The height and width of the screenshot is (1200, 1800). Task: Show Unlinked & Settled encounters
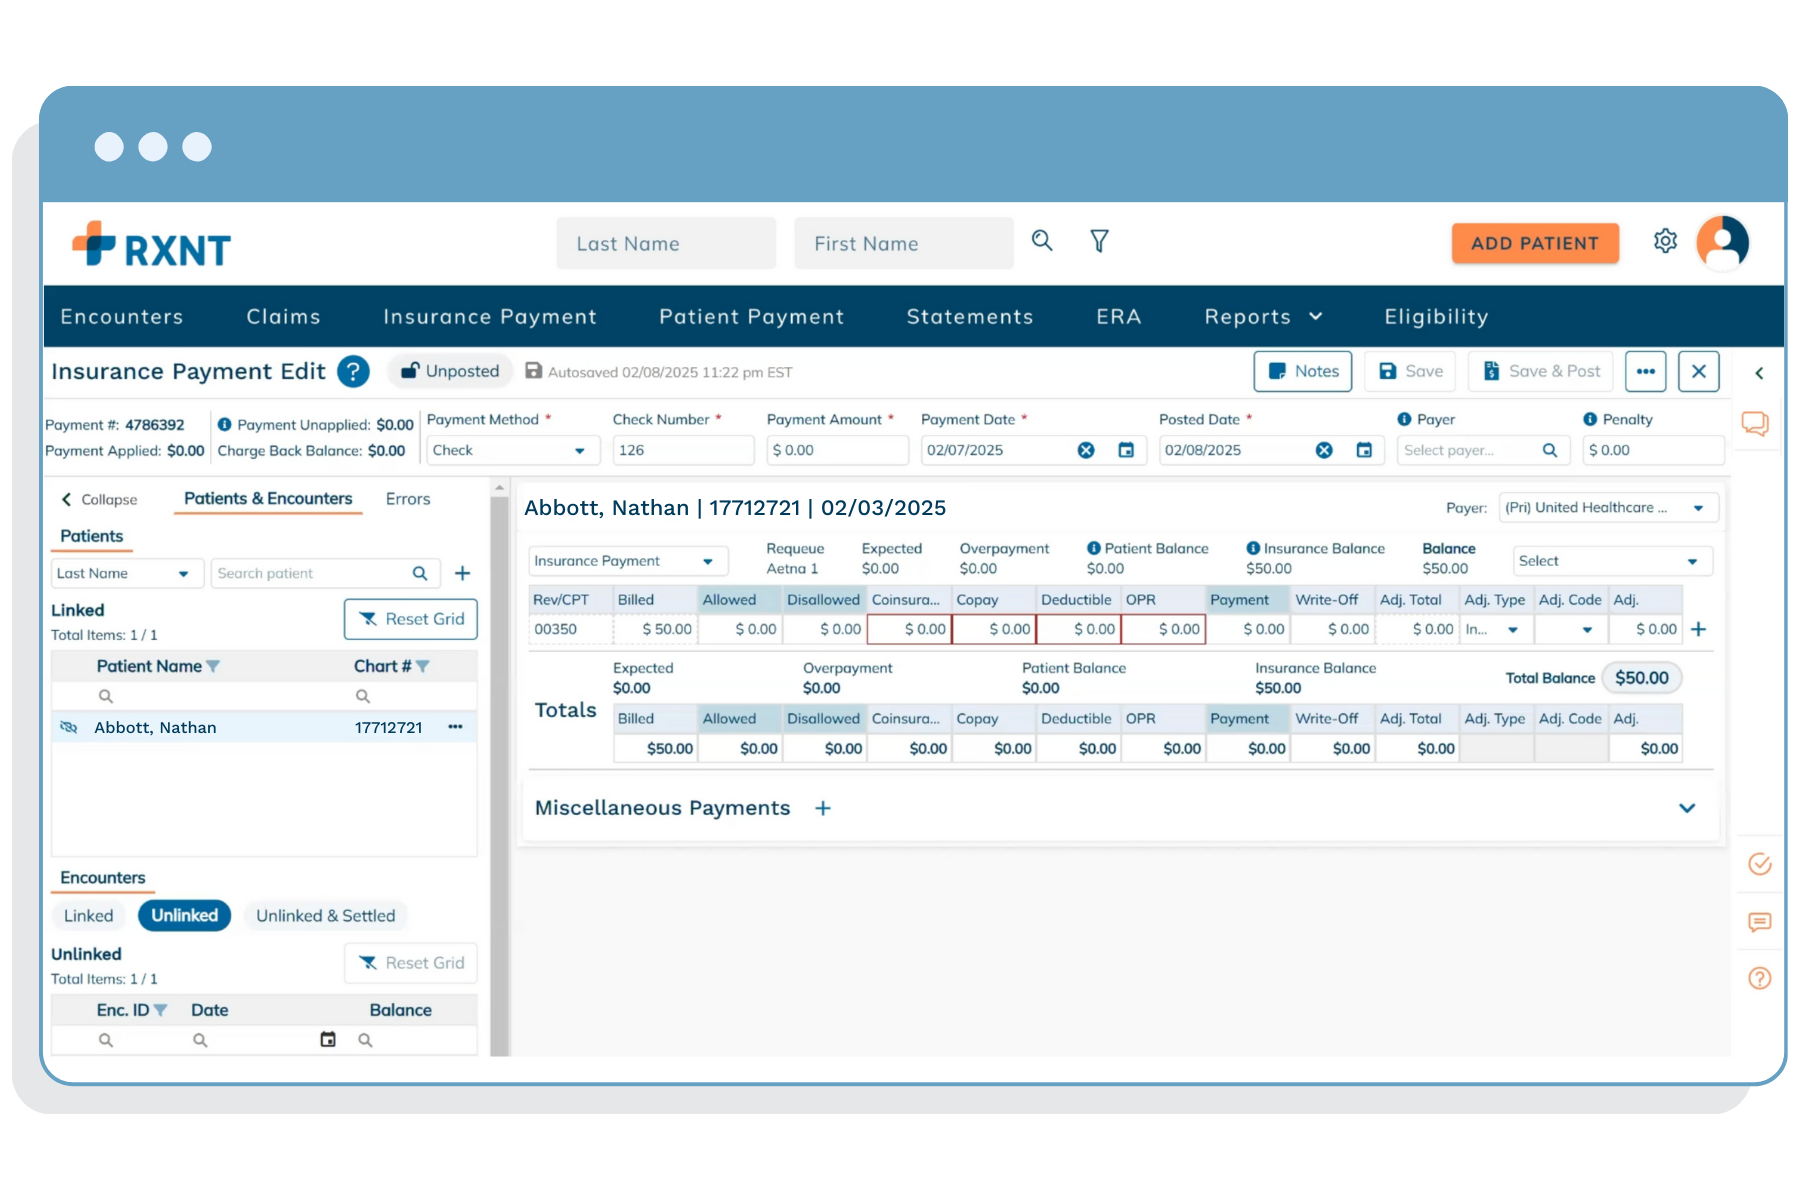click(x=325, y=916)
